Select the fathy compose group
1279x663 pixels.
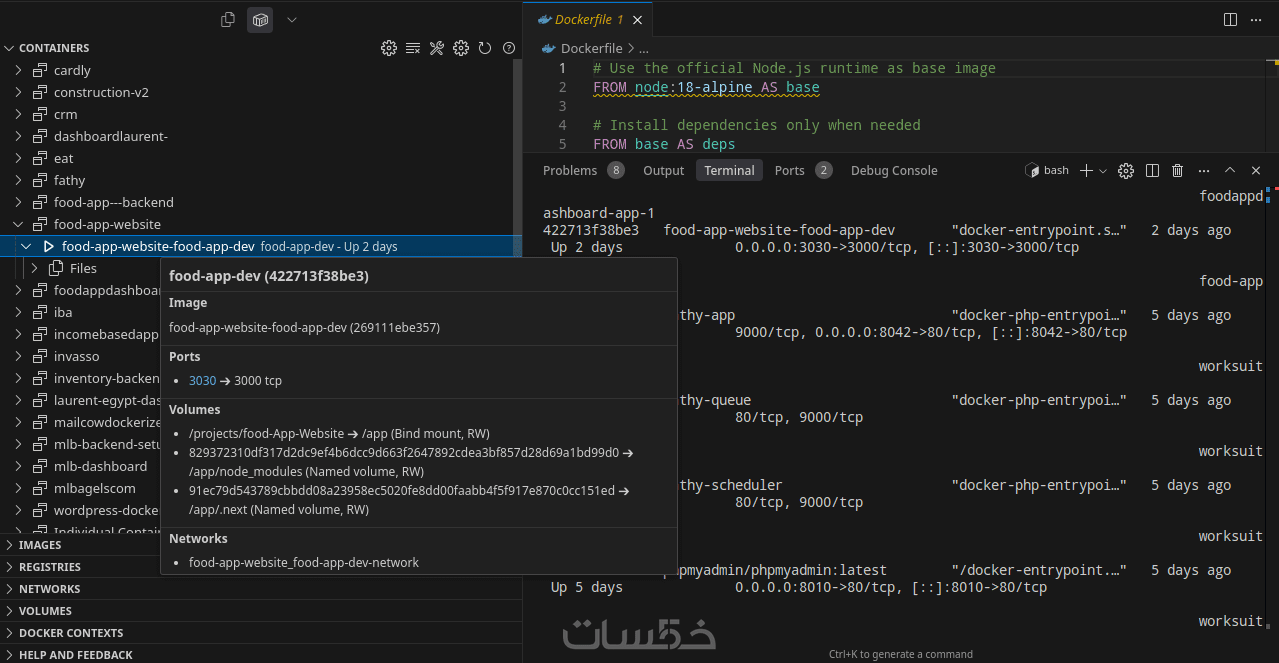click(69, 180)
